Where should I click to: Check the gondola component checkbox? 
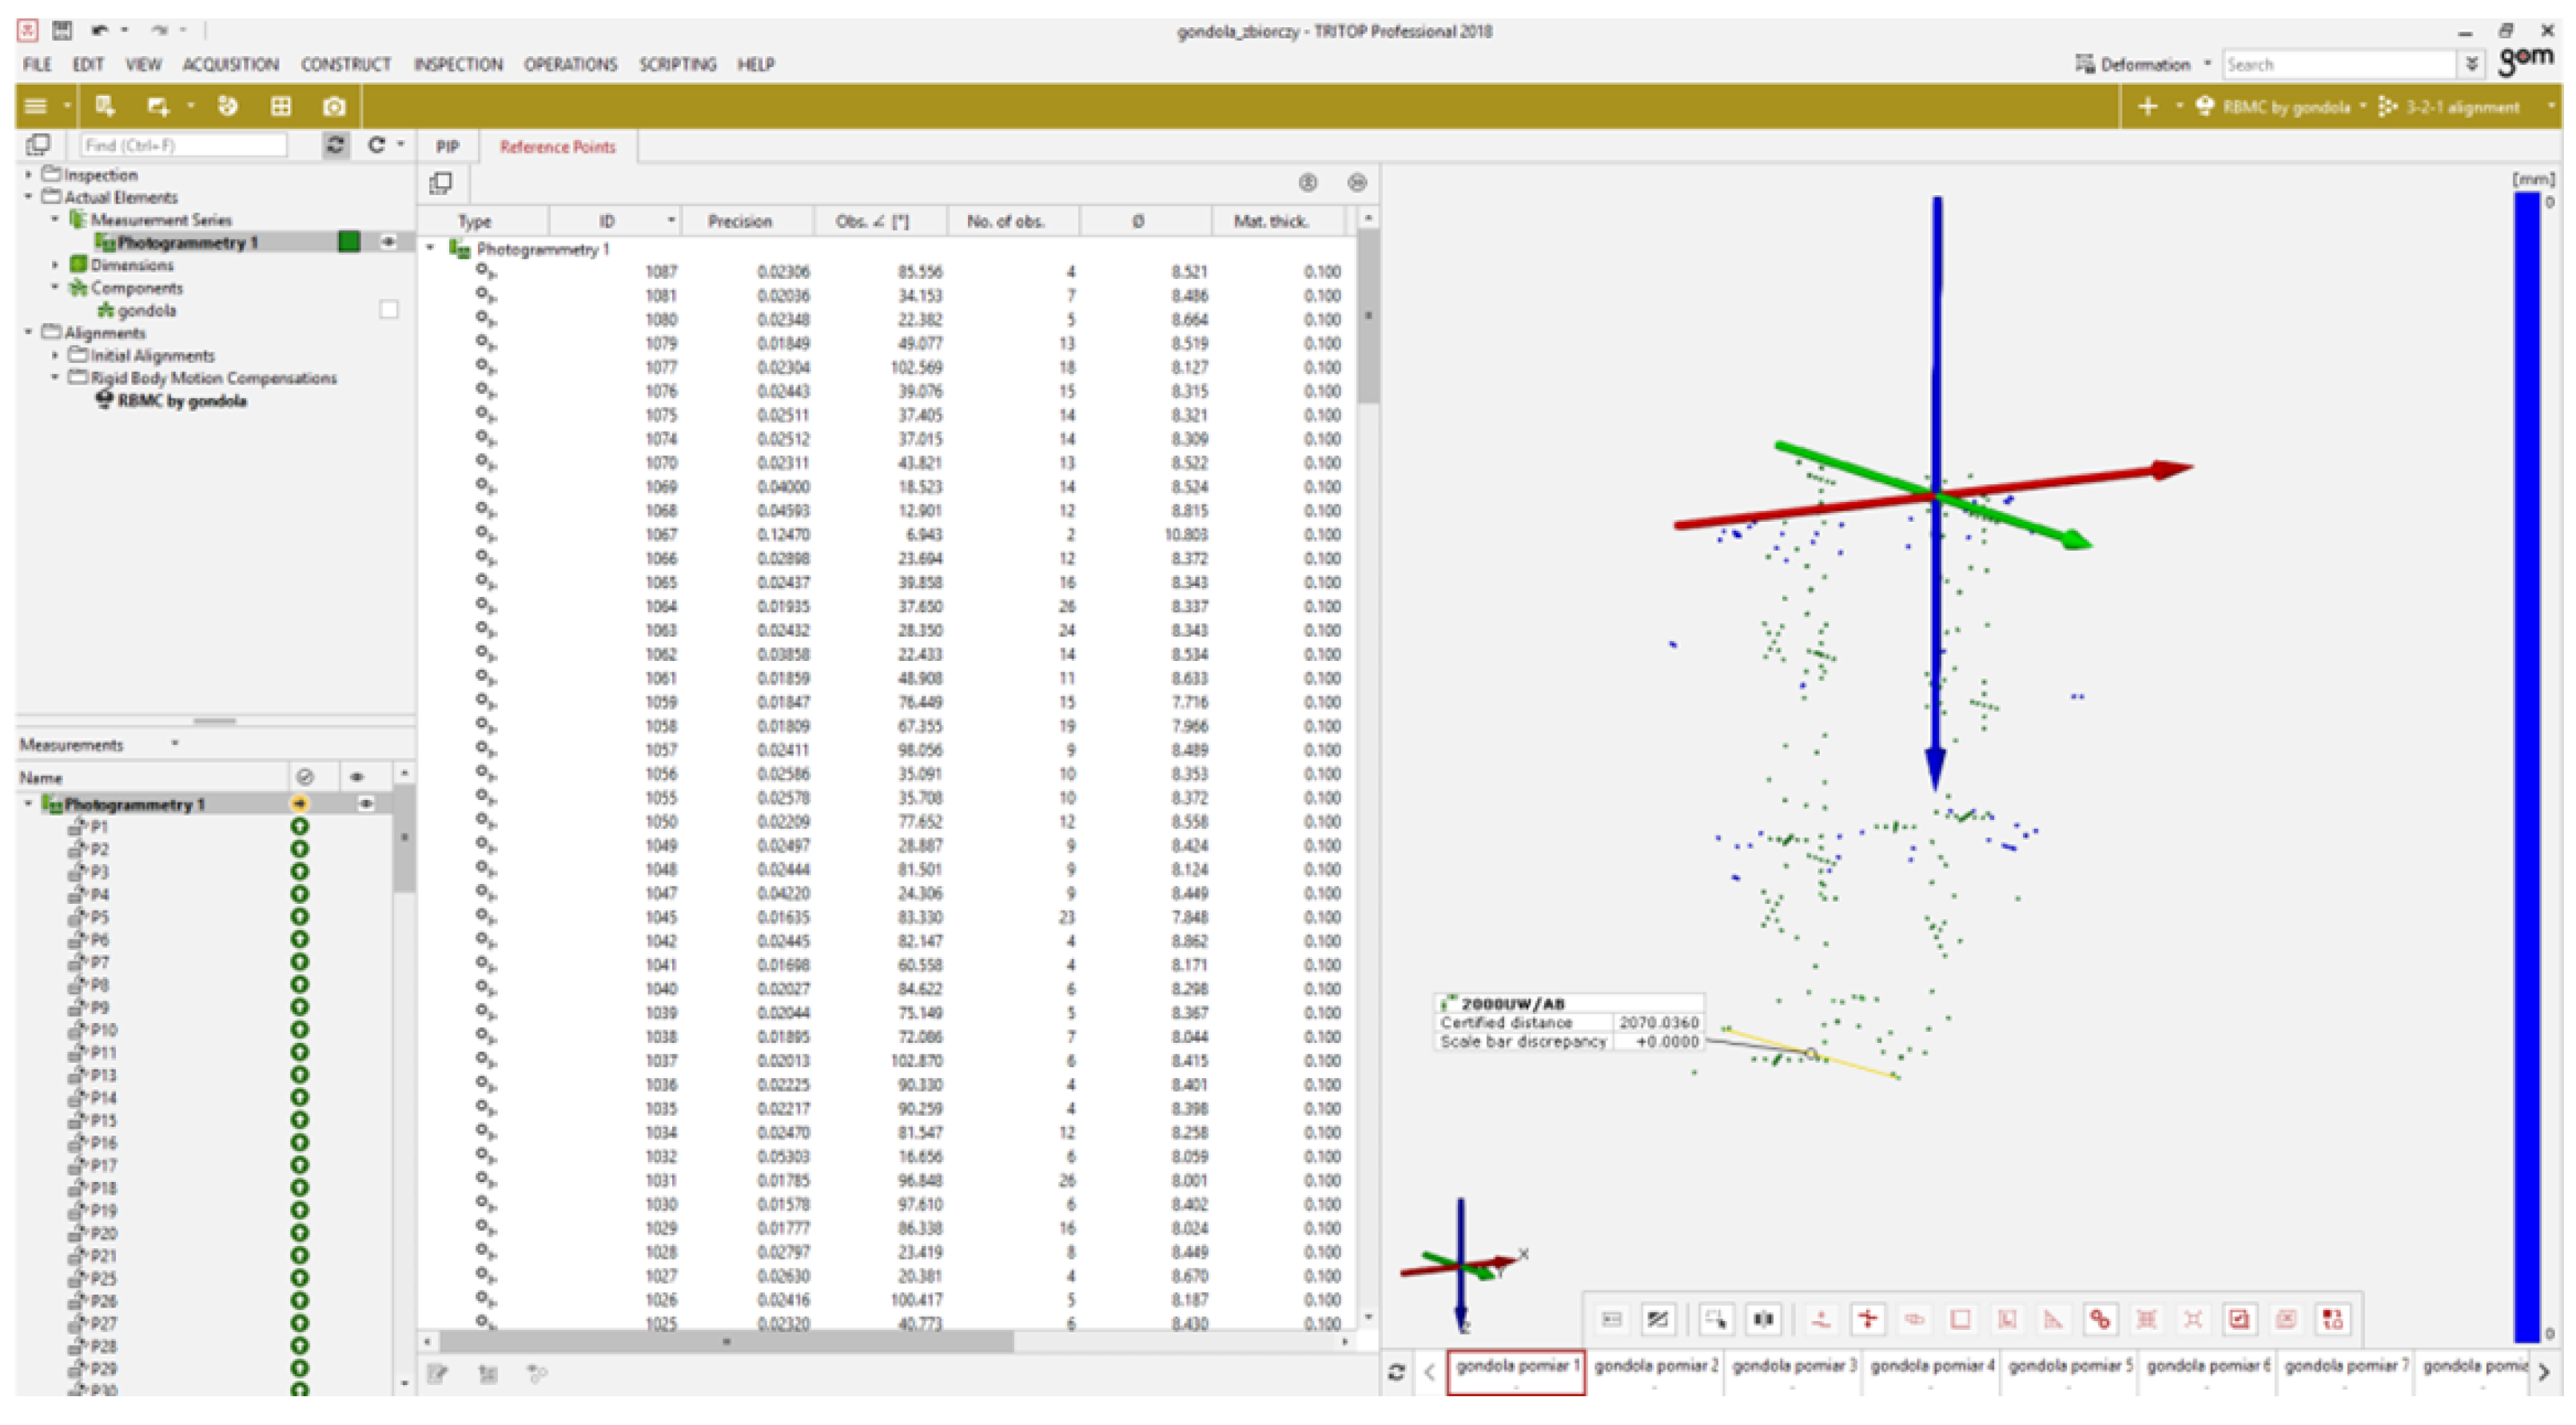click(x=389, y=310)
